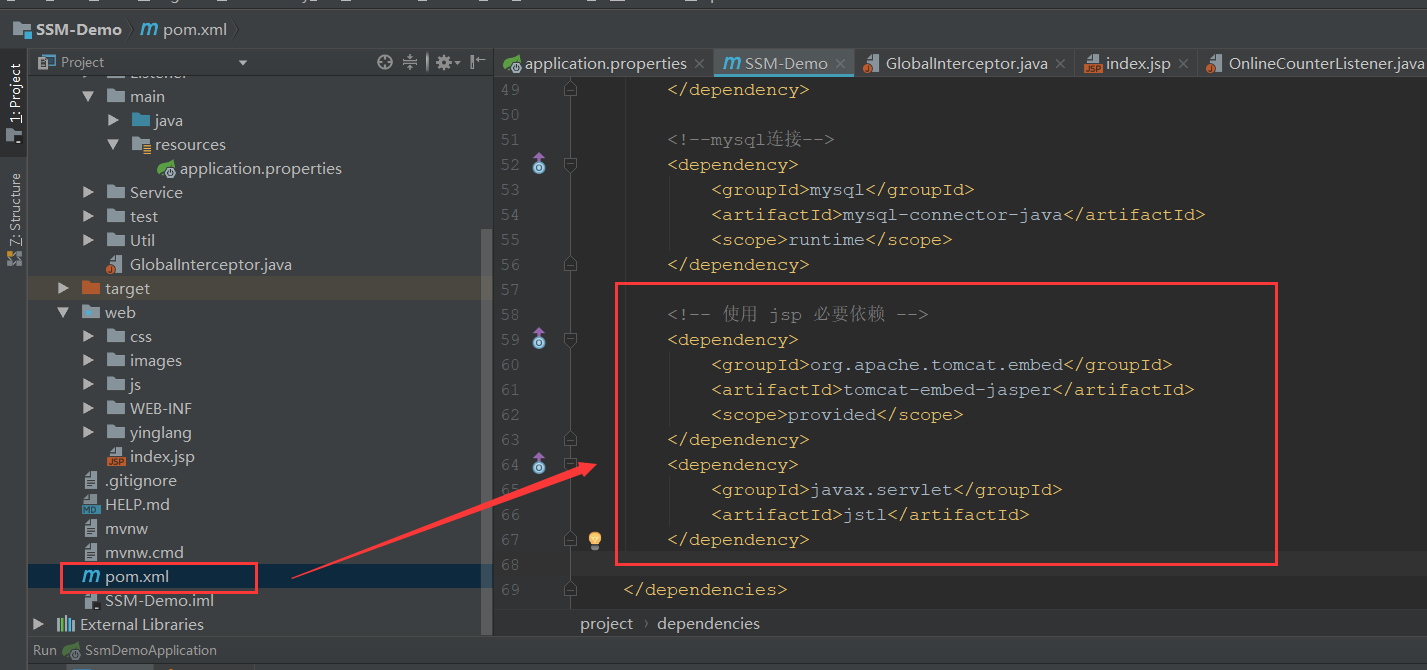Click the SSM-Demo project folder icon in breadcrumb
Viewport: 1427px width, 670px height.
tap(21, 29)
